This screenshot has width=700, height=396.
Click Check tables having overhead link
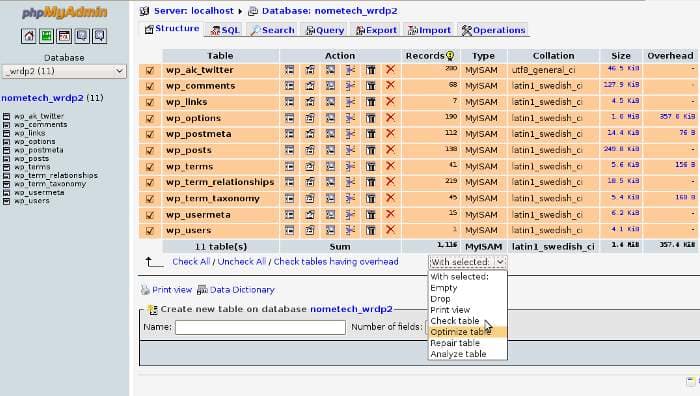pos(336,262)
